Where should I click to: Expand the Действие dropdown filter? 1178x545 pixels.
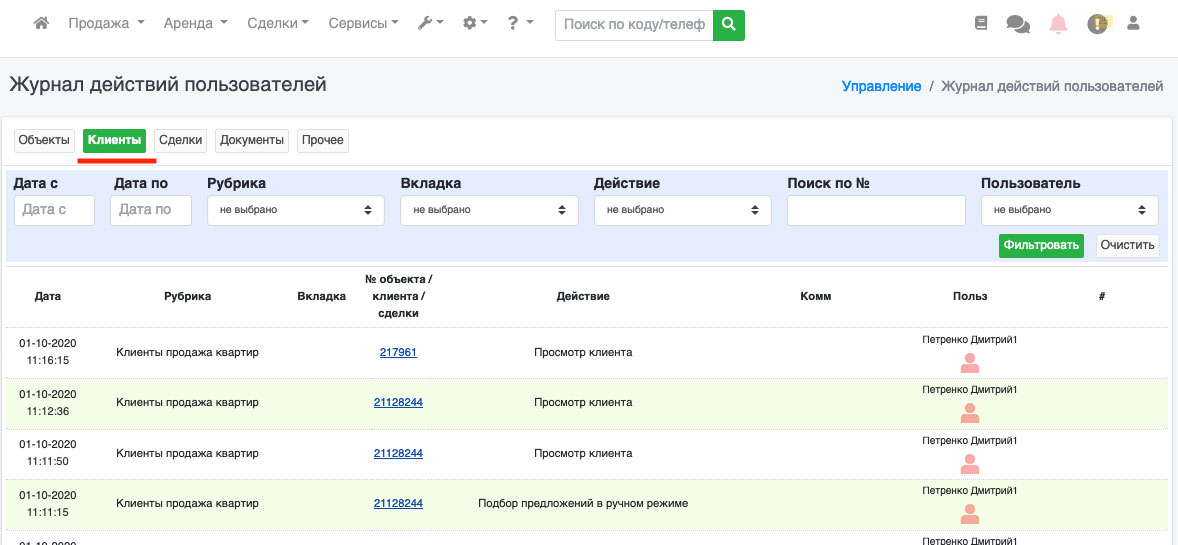click(x=682, y=210)
